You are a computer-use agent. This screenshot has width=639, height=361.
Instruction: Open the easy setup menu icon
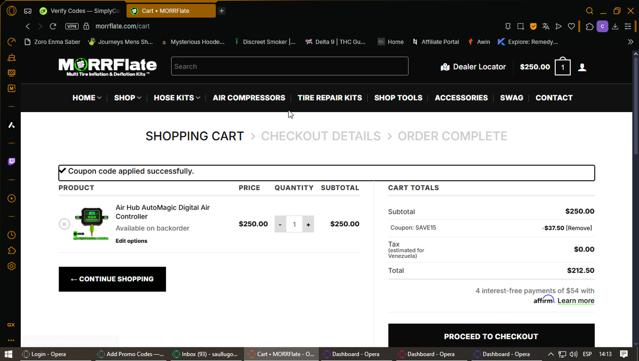pos(628,26)
